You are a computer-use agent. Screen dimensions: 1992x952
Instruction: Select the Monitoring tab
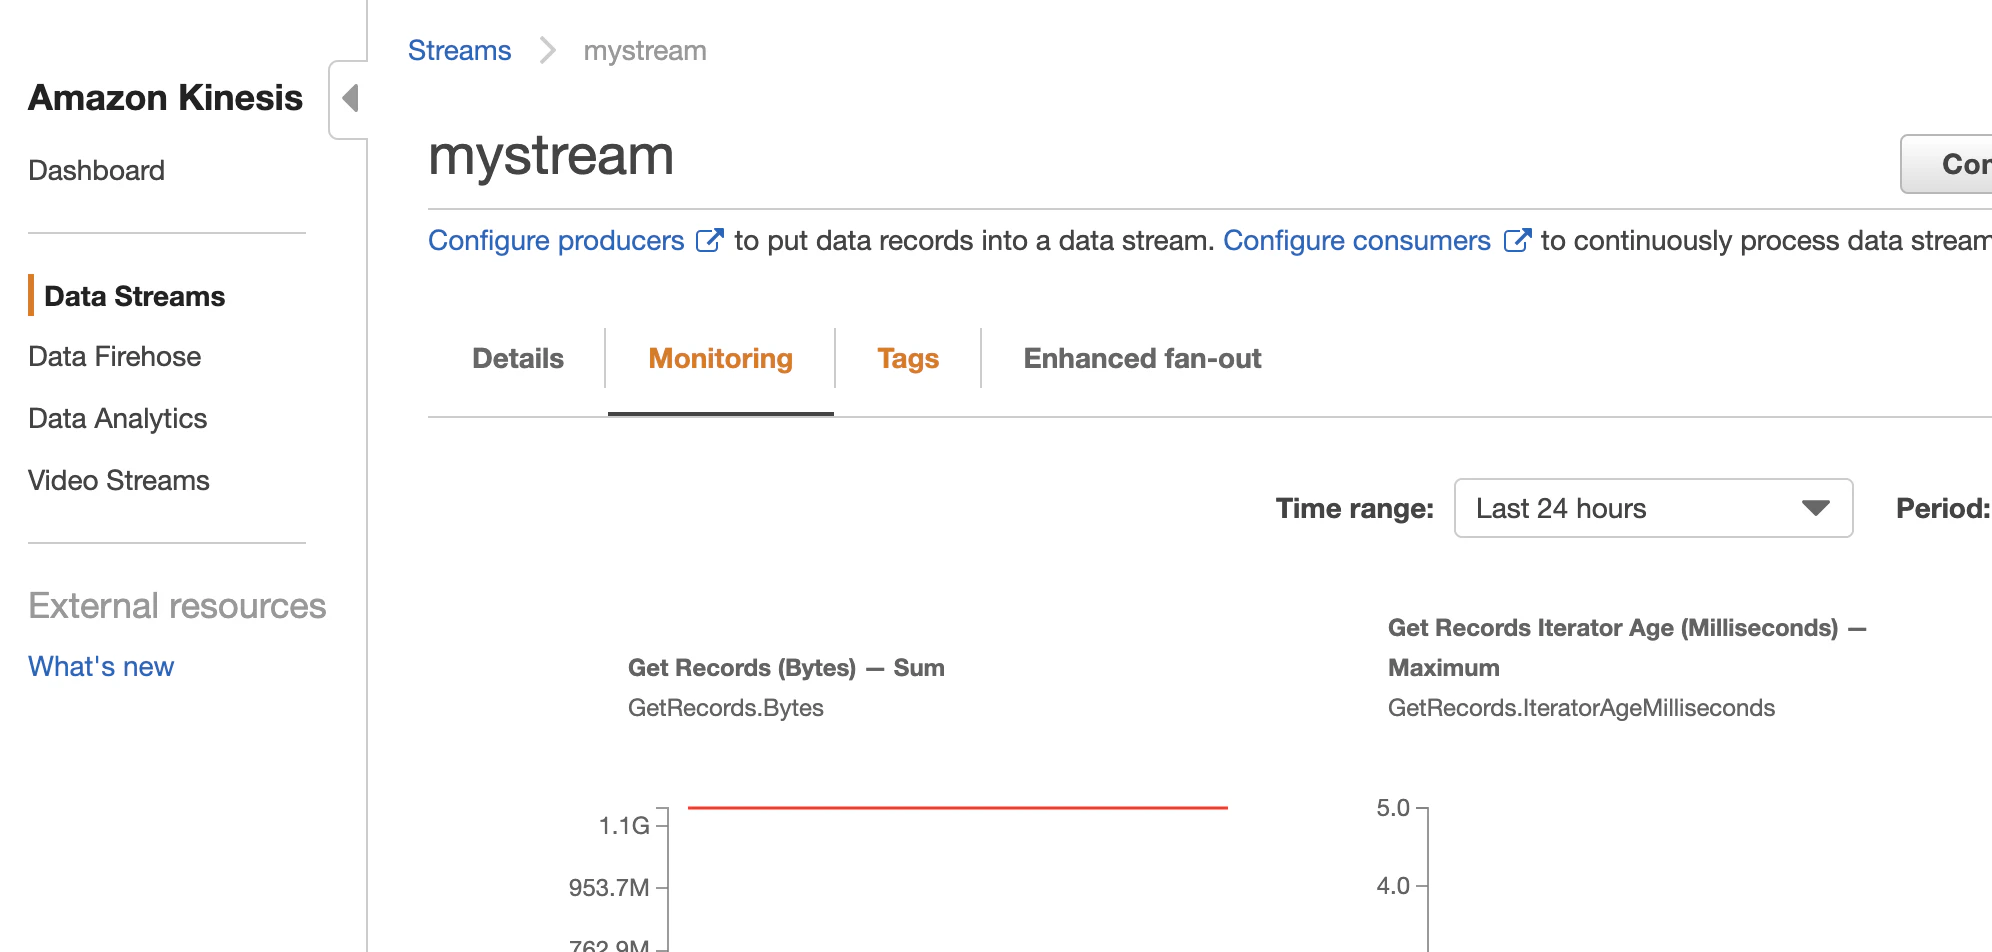(720, 359)
